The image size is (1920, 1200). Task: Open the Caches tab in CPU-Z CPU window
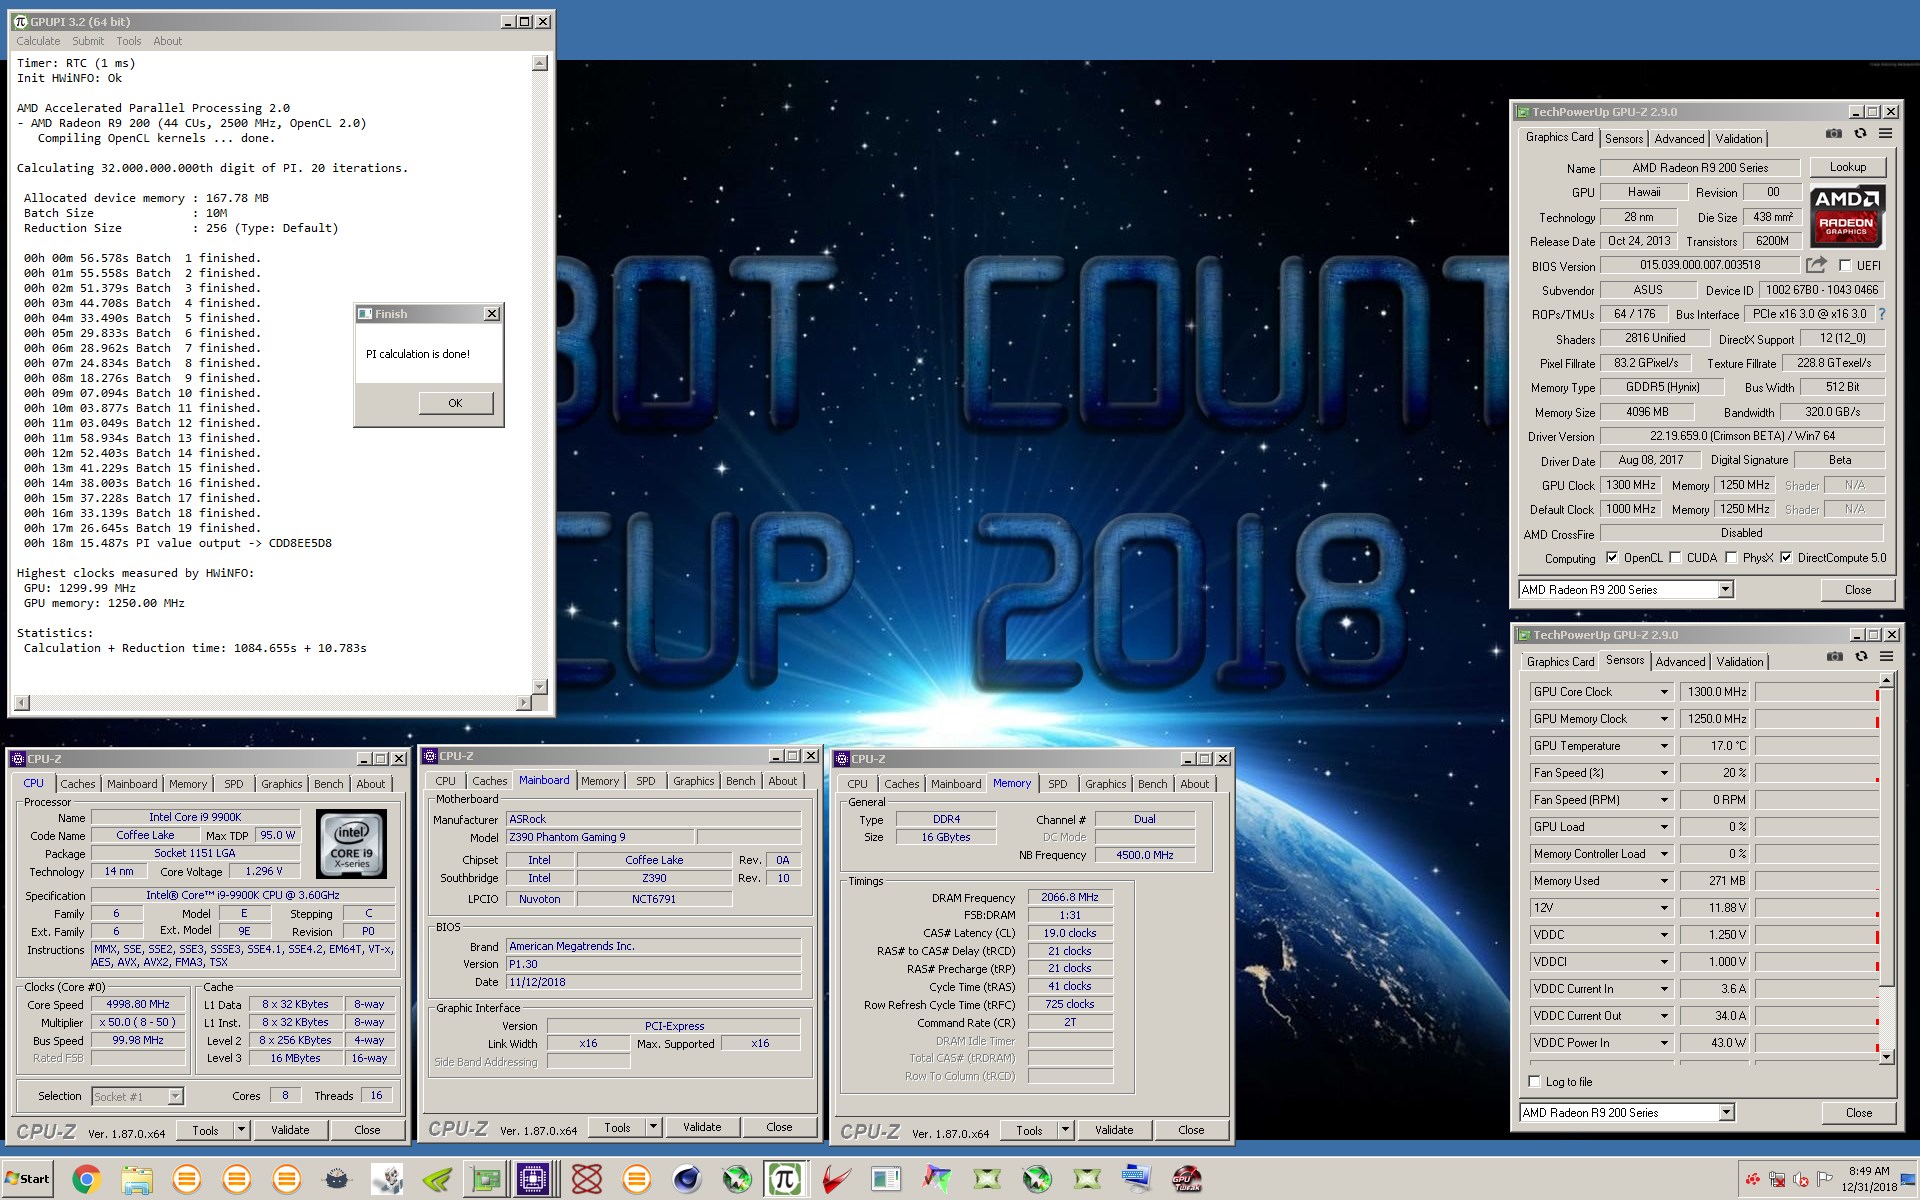[x=78, y=784]
